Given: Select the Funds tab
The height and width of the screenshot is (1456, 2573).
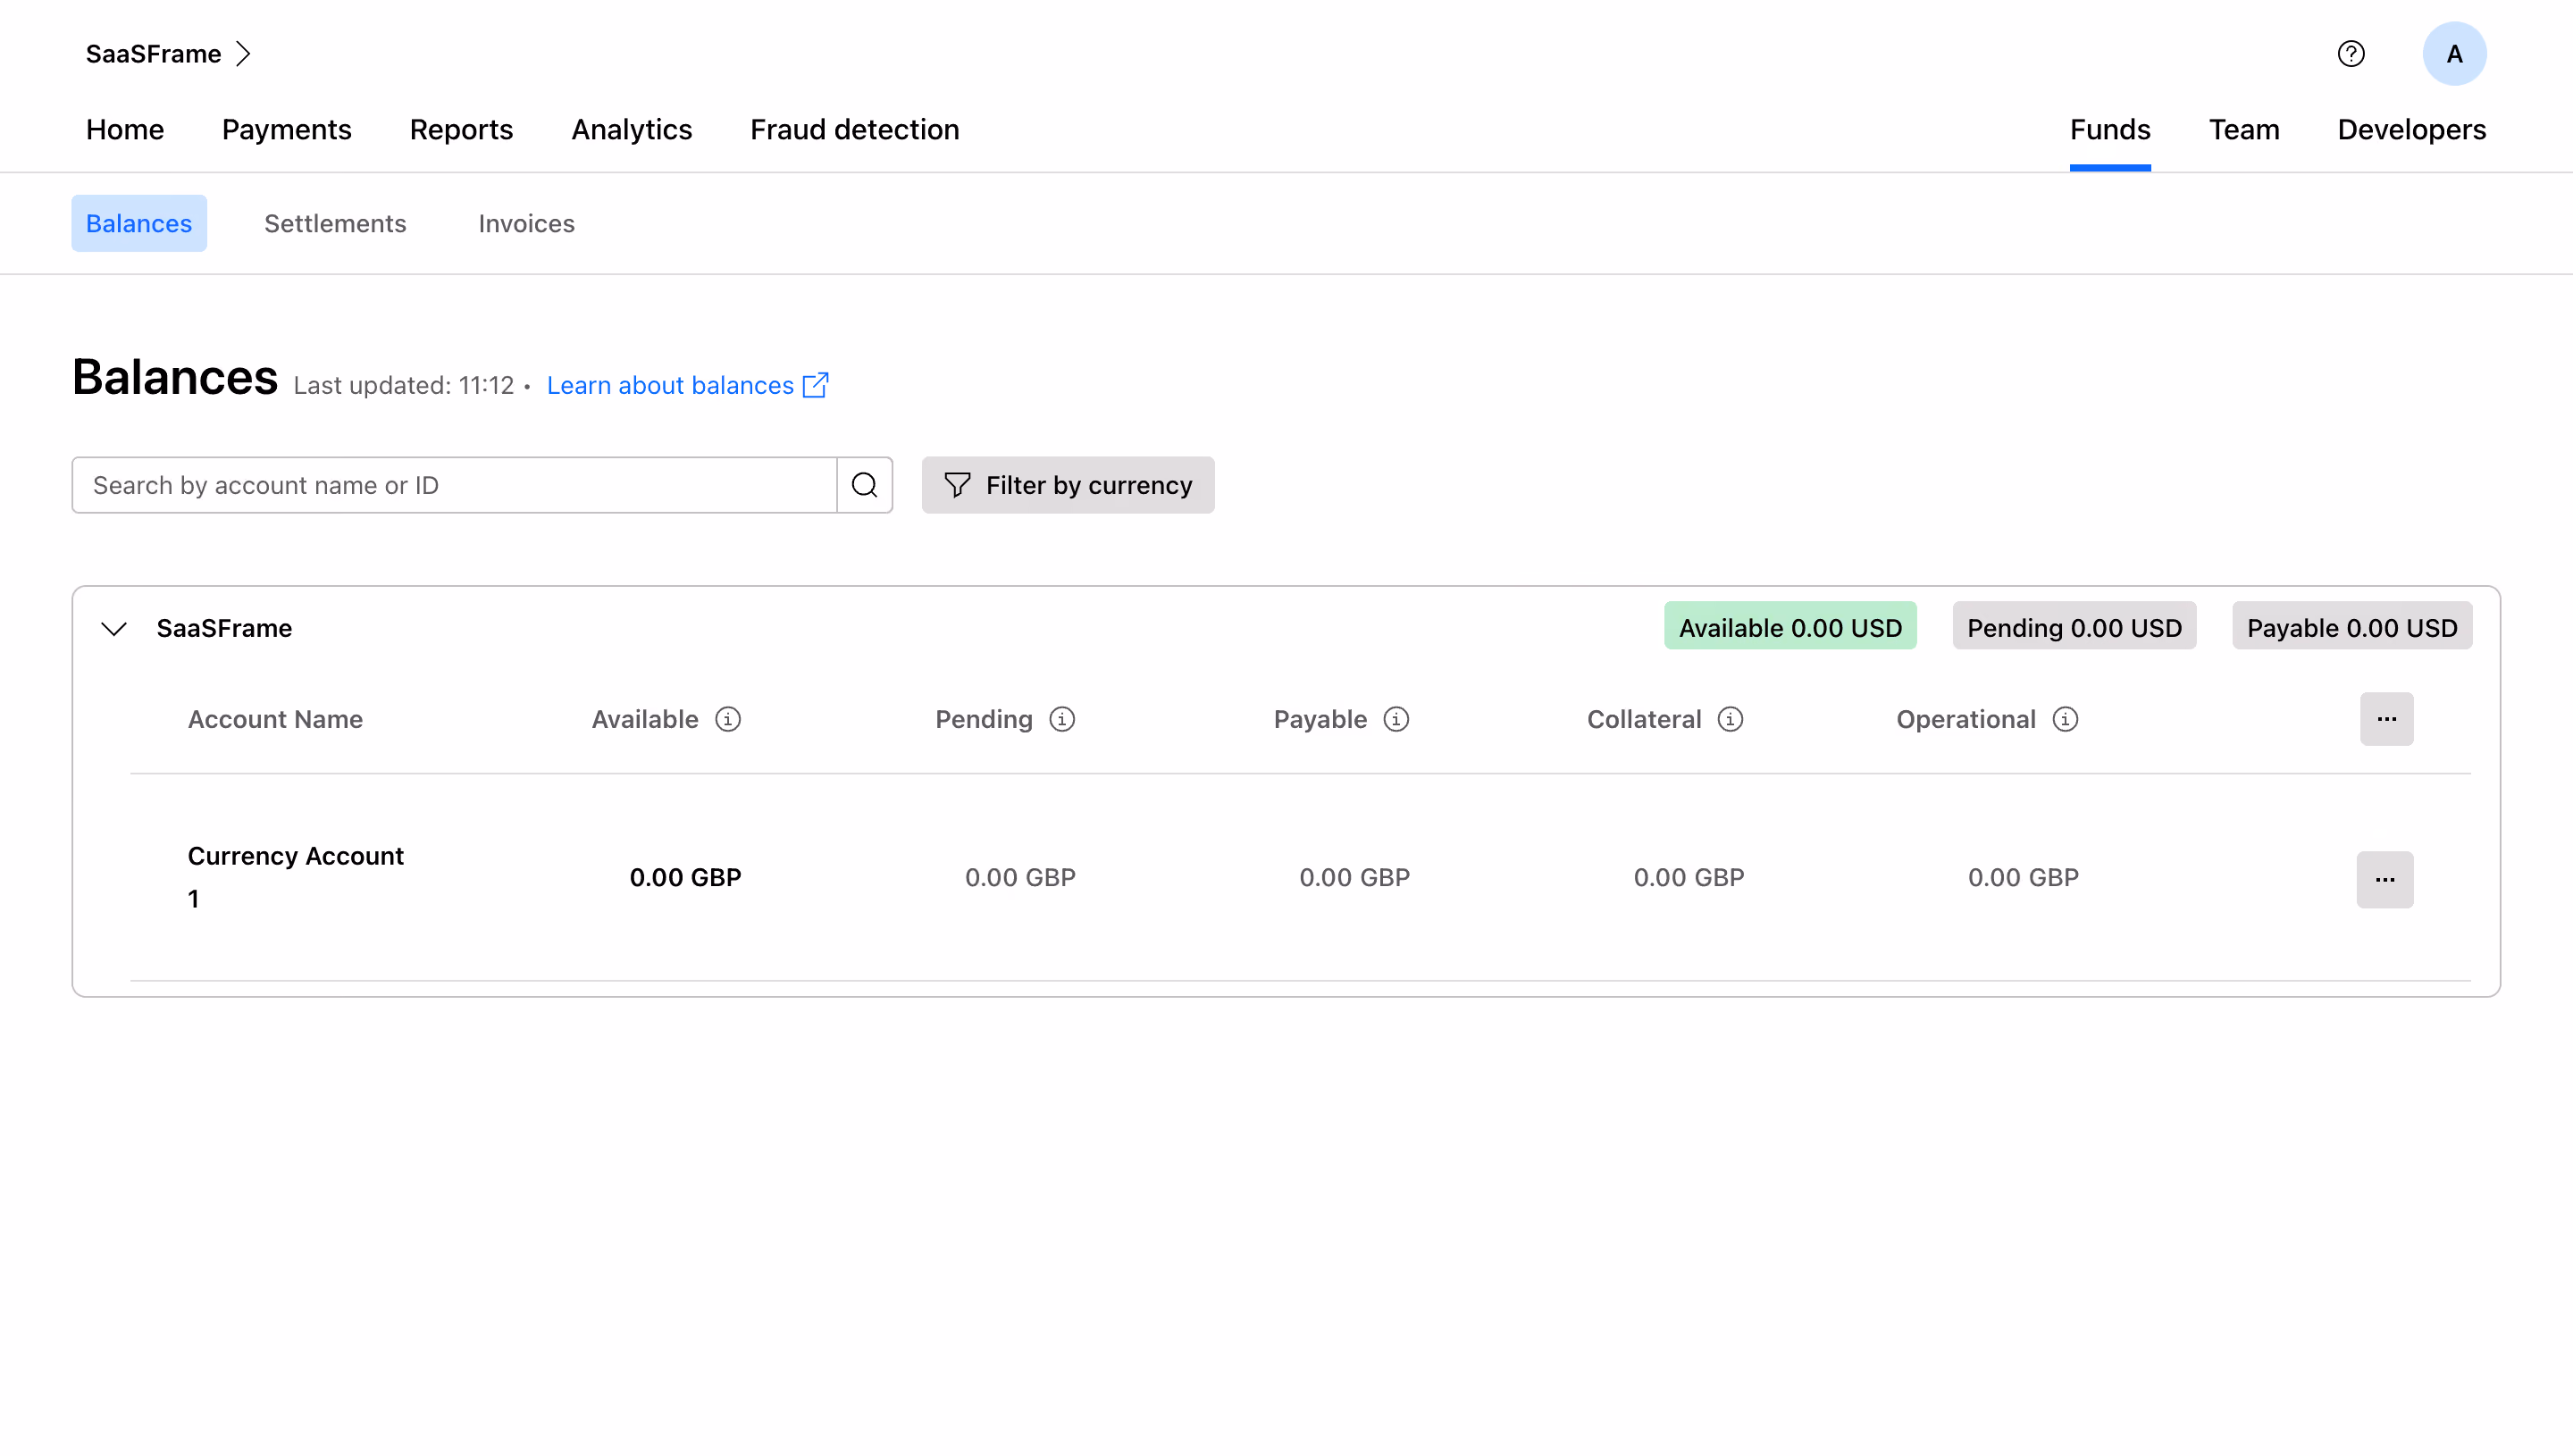Looking at the screenshot, I should (2110, 130).
